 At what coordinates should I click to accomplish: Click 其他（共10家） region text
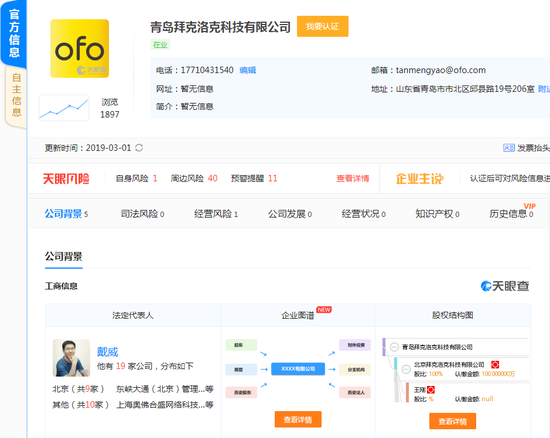tap(81, 405)
